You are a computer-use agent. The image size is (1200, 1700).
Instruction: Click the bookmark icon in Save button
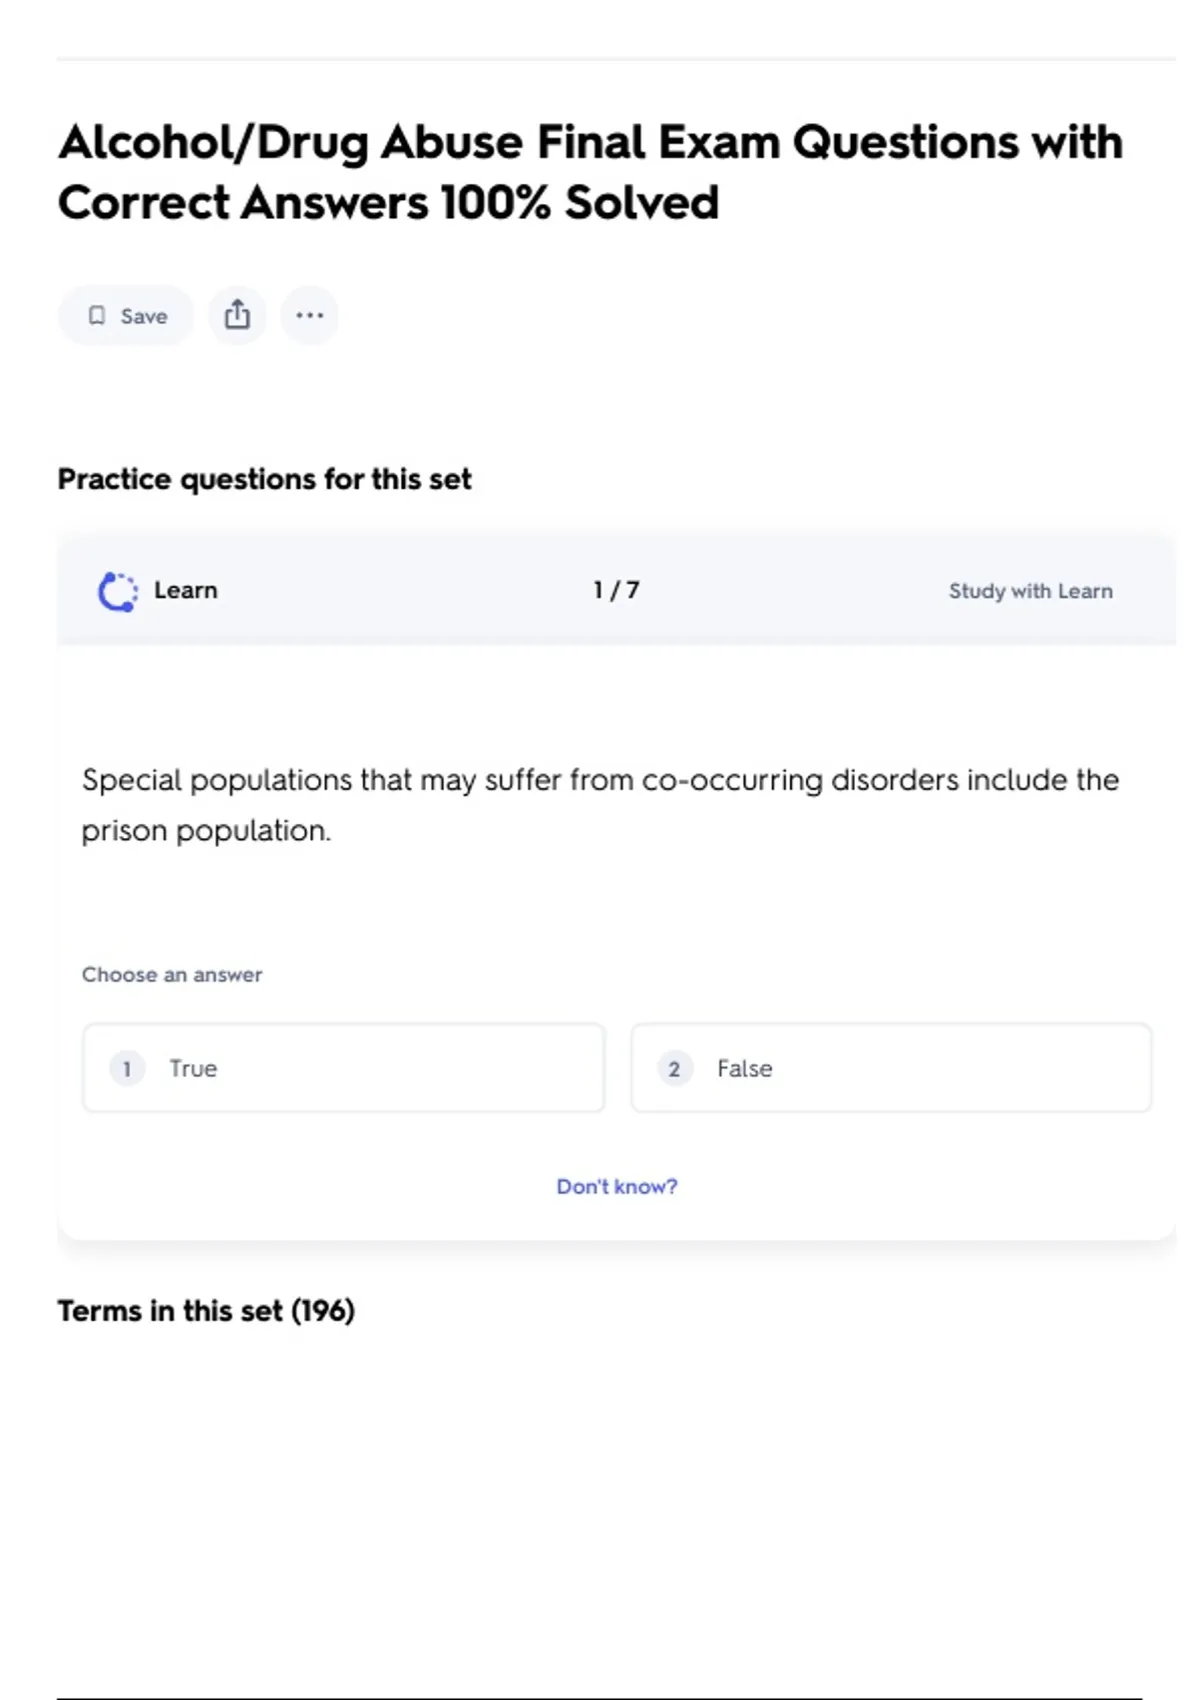pyautogui.click(x=97, y=316)
